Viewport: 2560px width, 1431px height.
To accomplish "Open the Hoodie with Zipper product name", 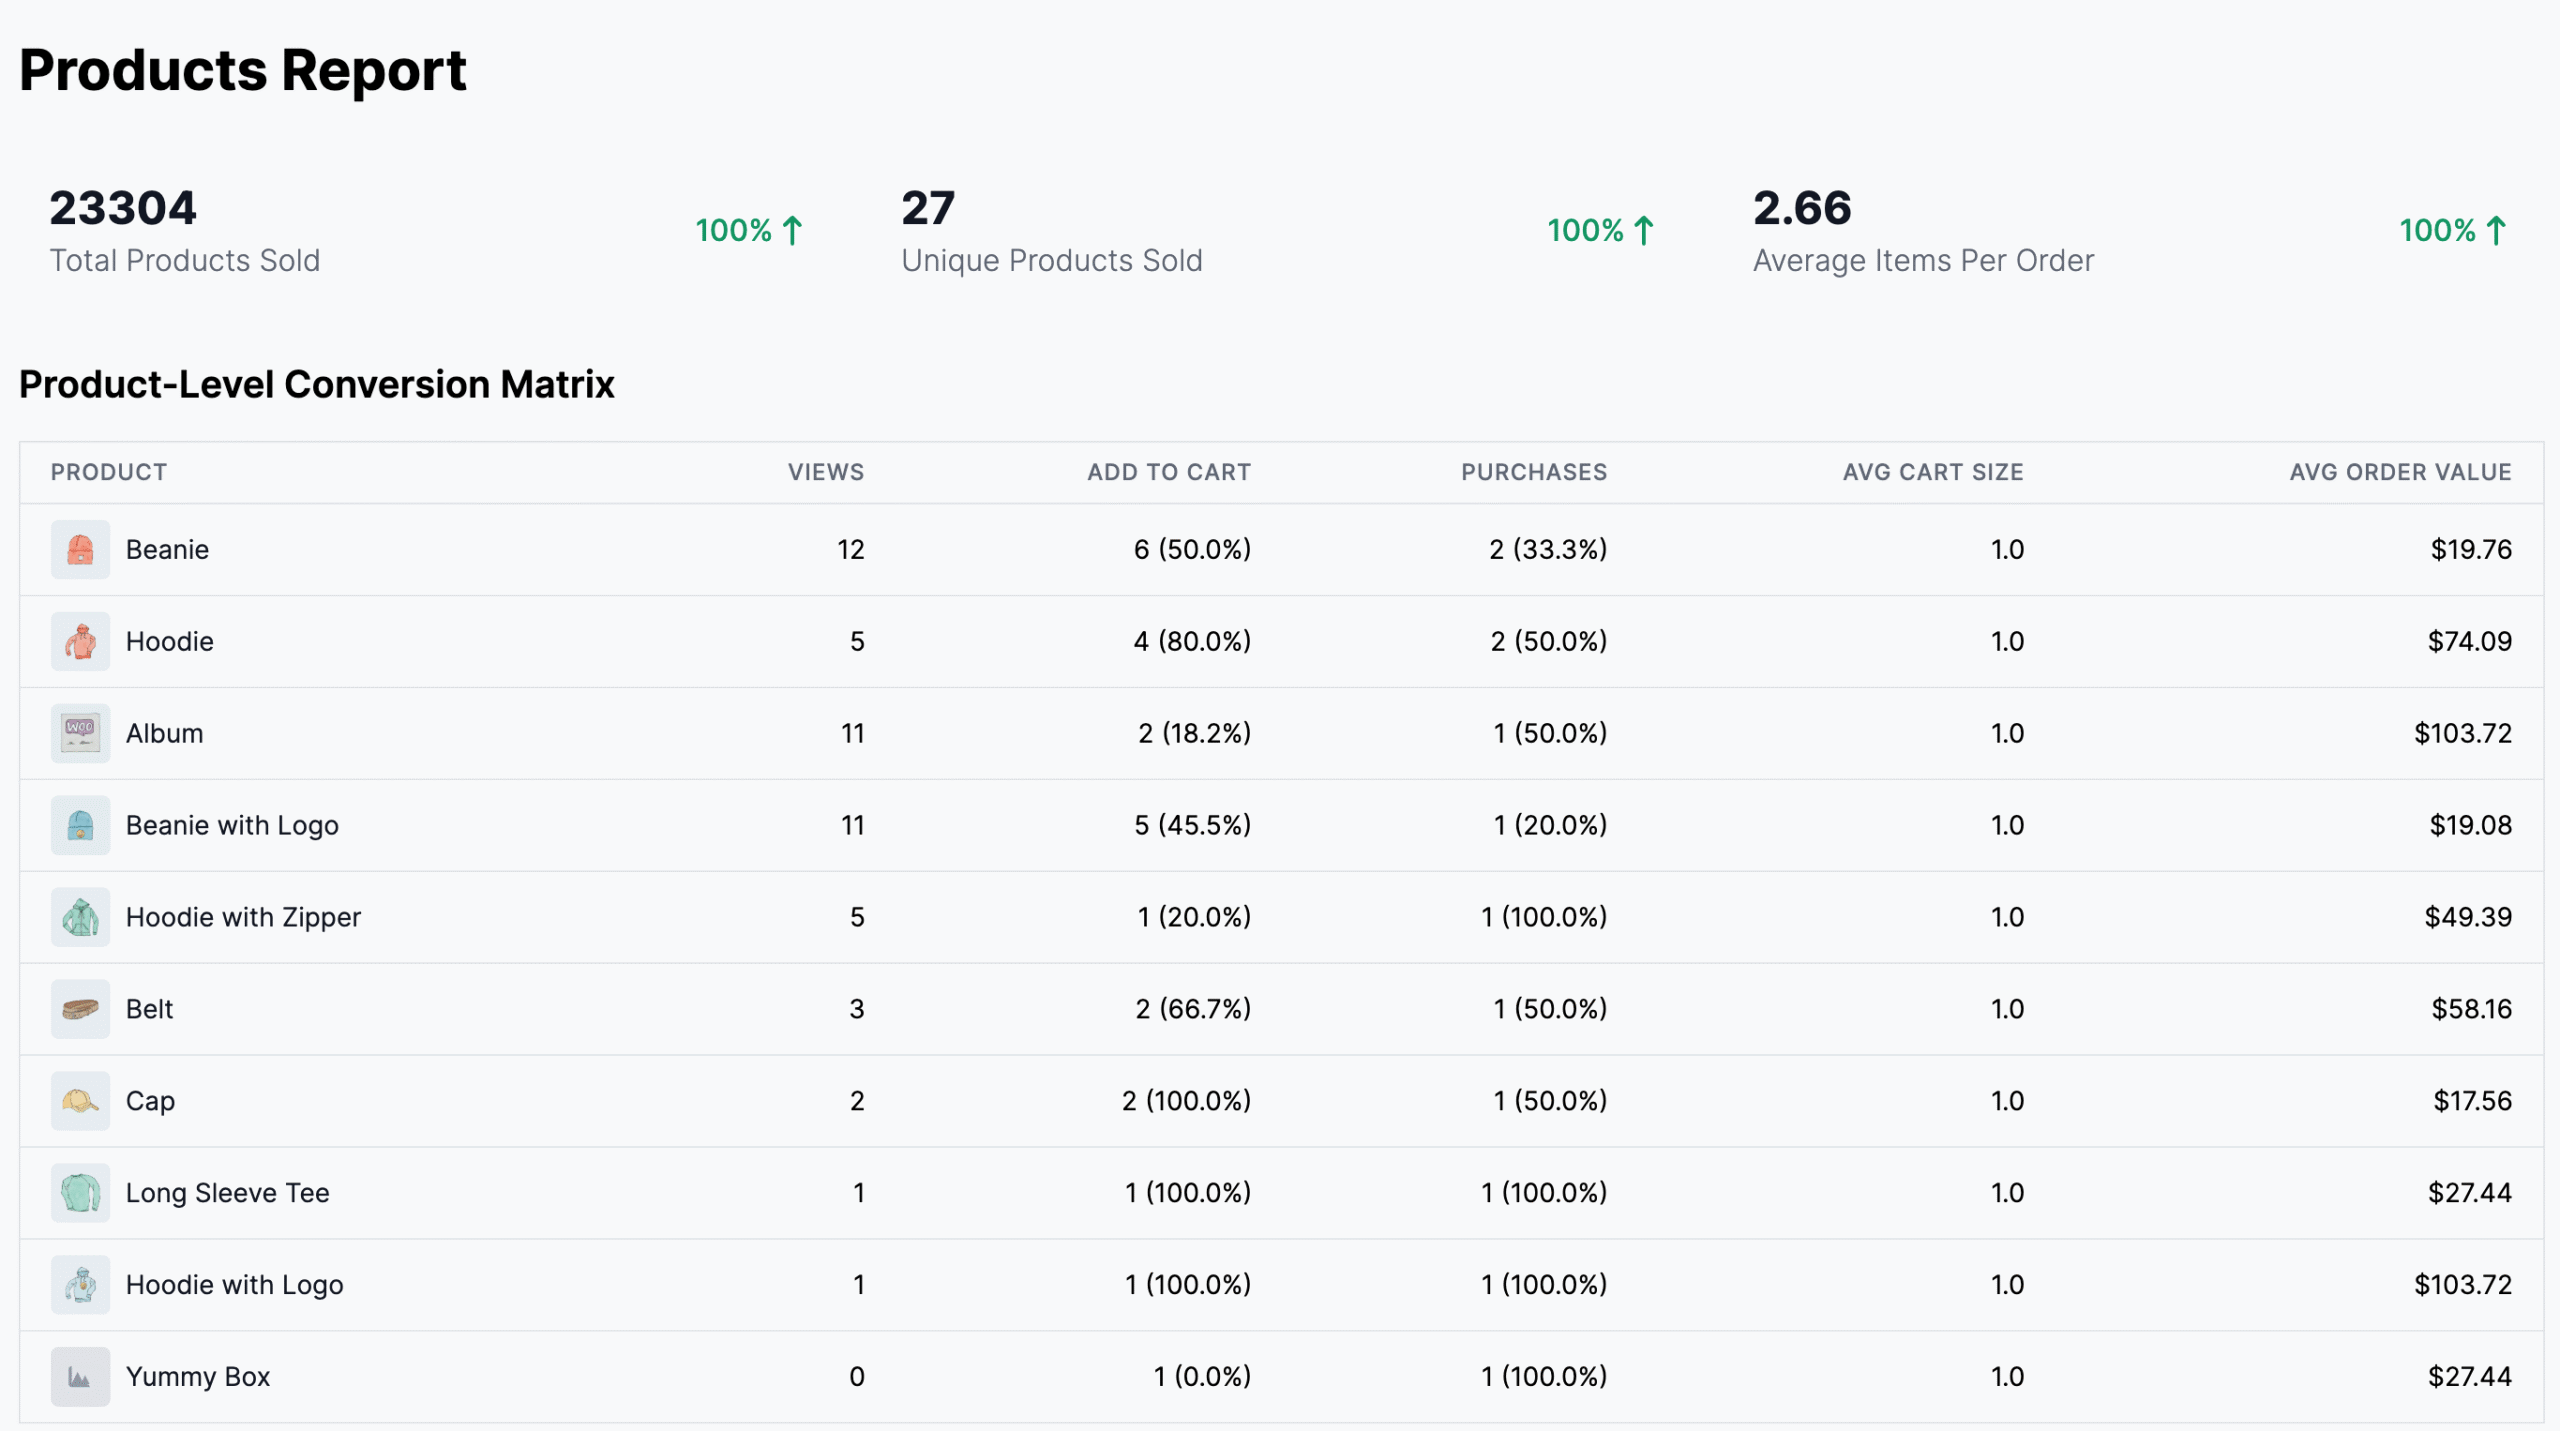I will [243, 917].
